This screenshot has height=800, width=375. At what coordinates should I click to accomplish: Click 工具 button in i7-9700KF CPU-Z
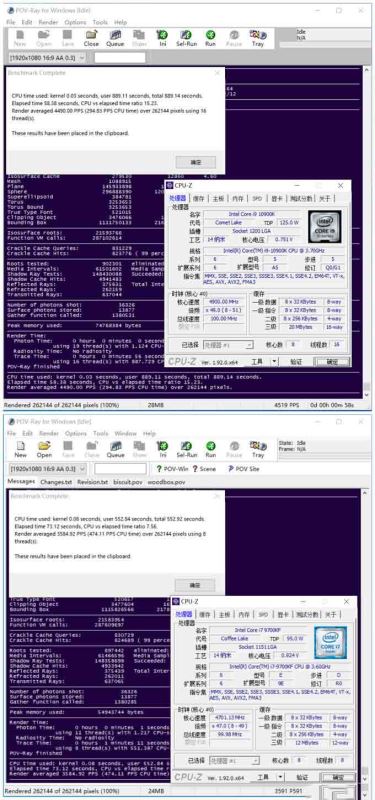tap(263, 777)
